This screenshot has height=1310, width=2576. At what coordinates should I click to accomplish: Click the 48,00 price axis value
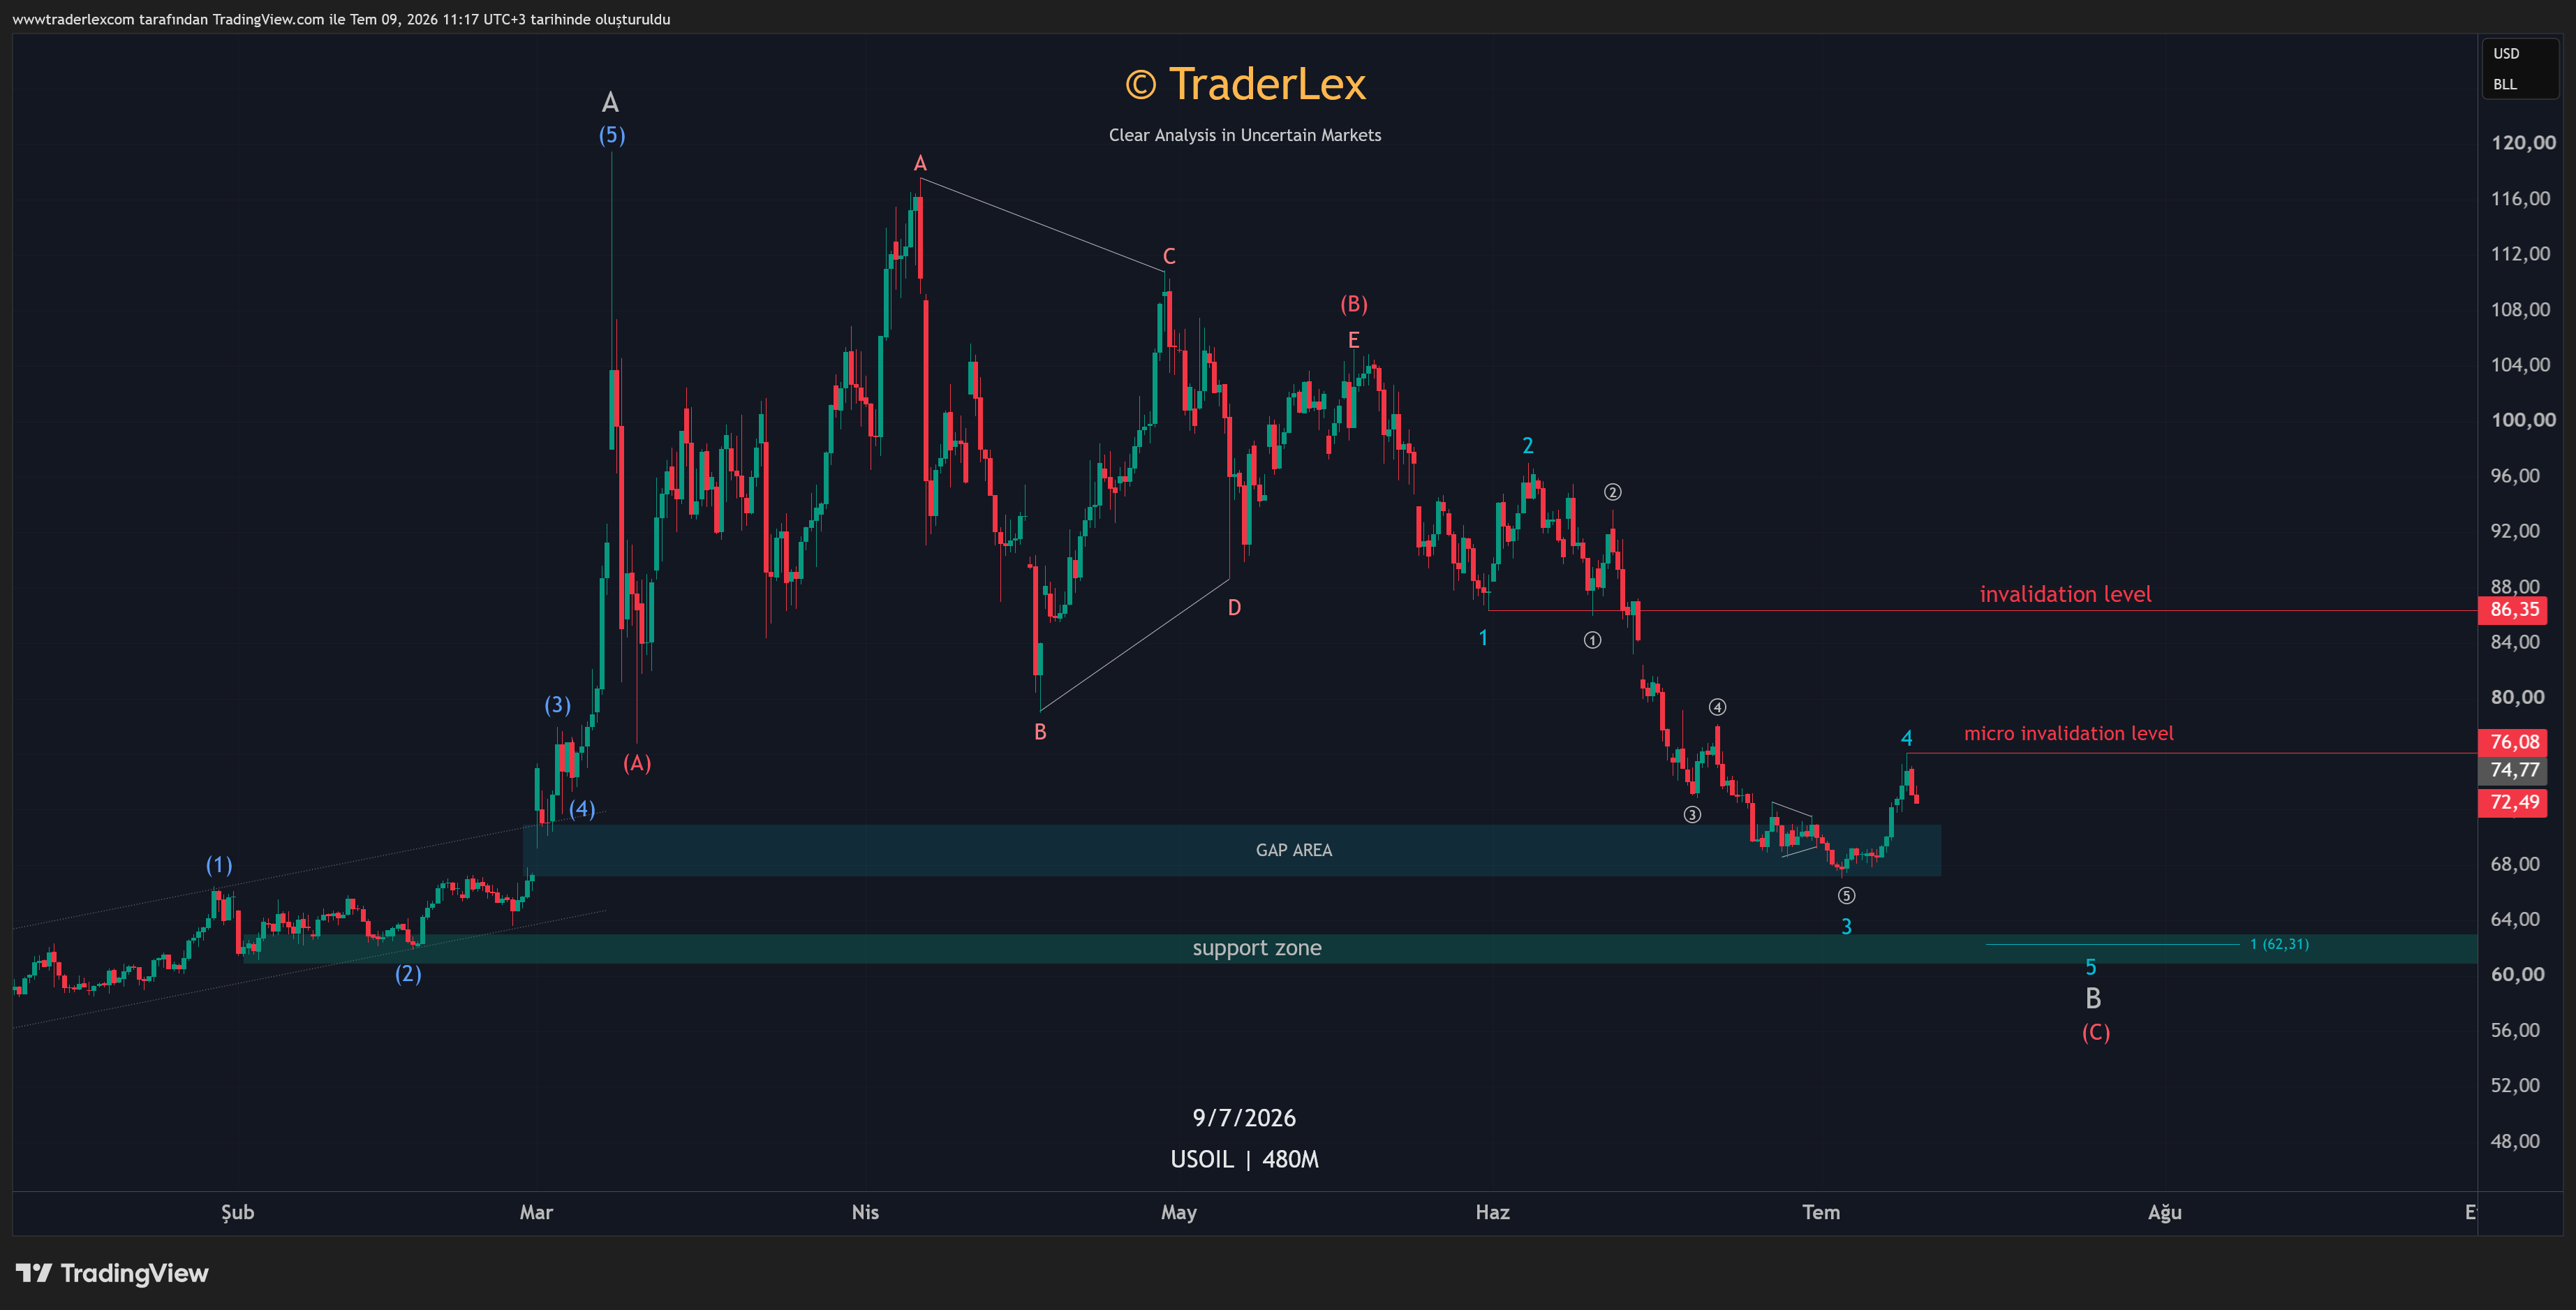click(x=2514, y=1141)
